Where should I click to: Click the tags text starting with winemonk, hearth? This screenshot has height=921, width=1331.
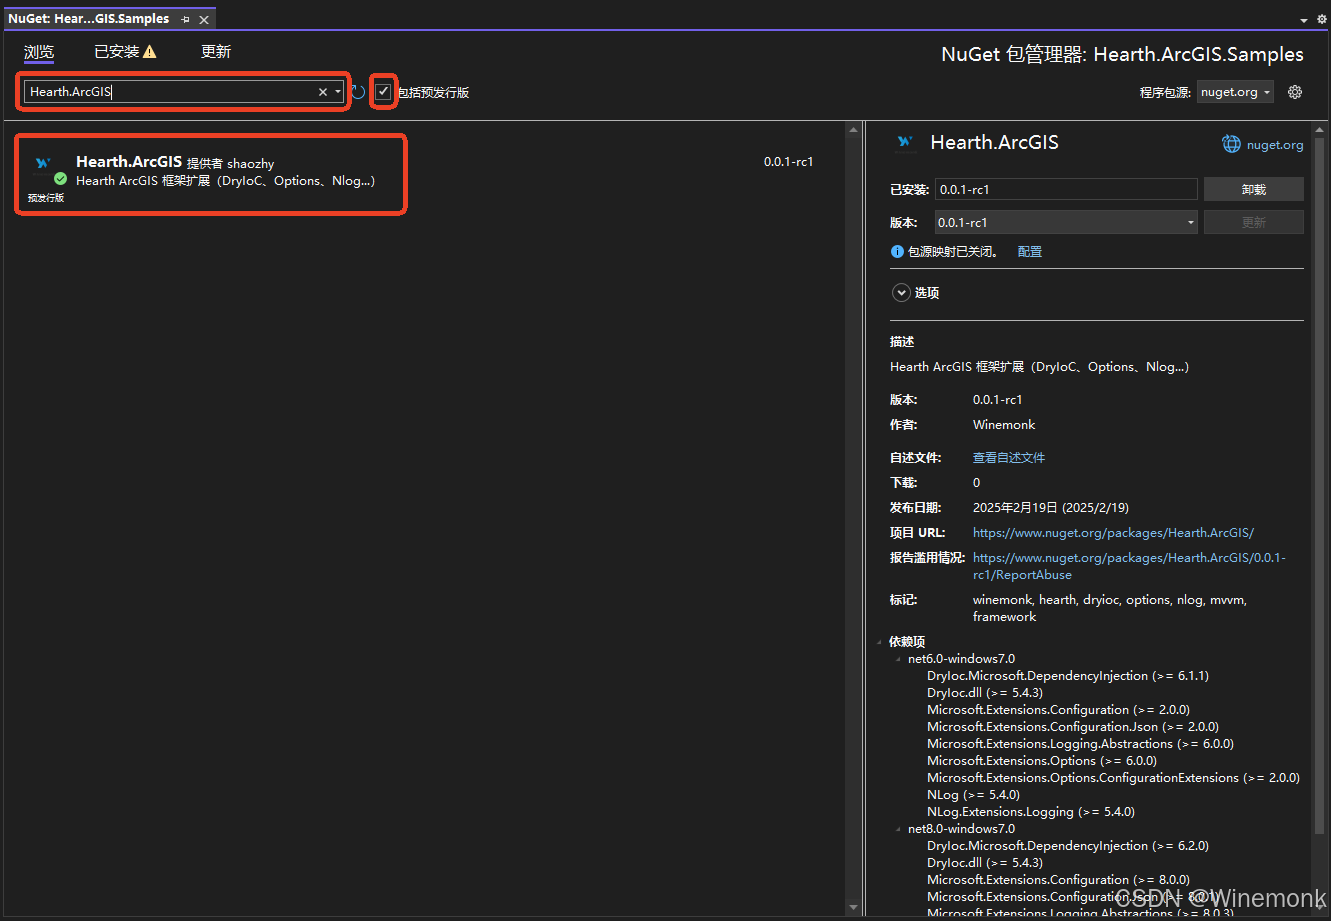point(1110,608)
